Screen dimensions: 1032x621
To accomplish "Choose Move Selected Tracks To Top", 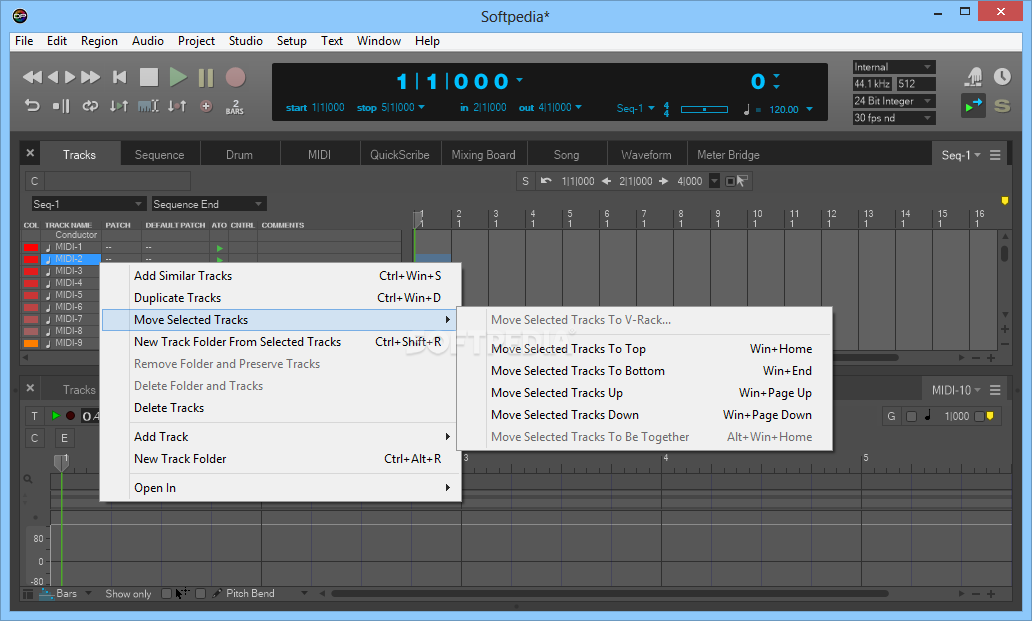I will 644,349.
